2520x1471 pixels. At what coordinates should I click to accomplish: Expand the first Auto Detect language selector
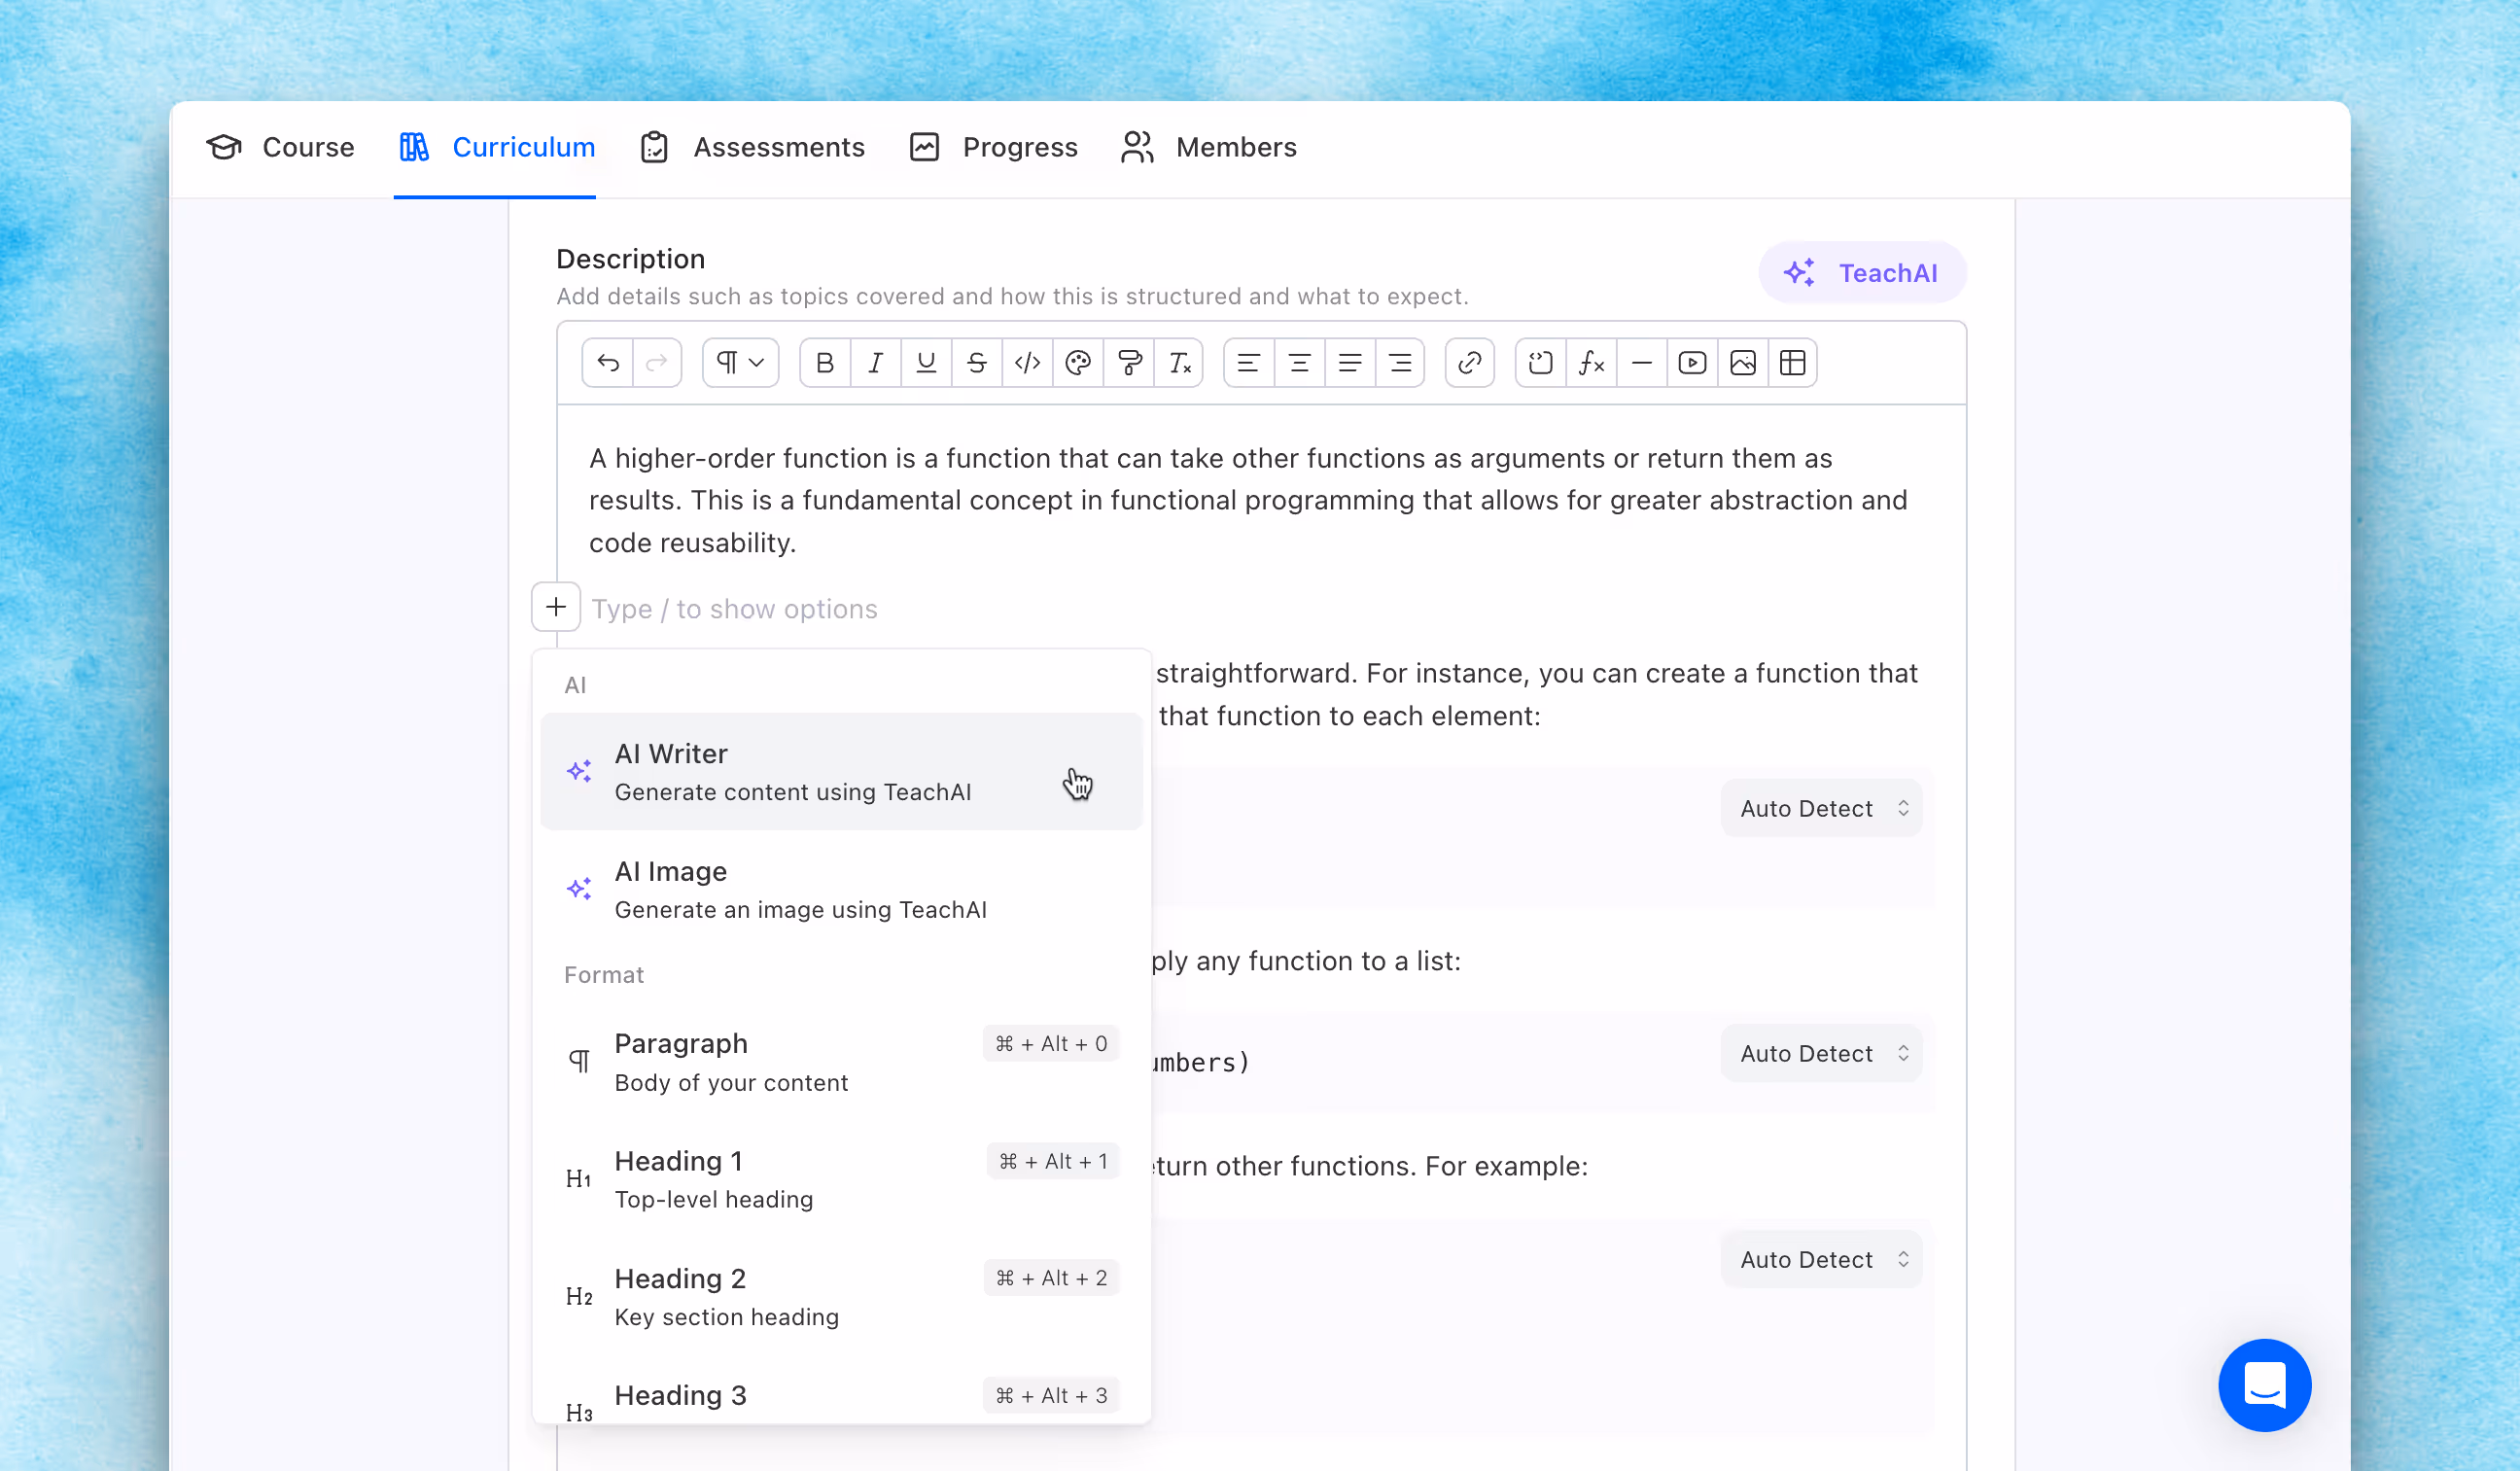tap(1821, 808)
